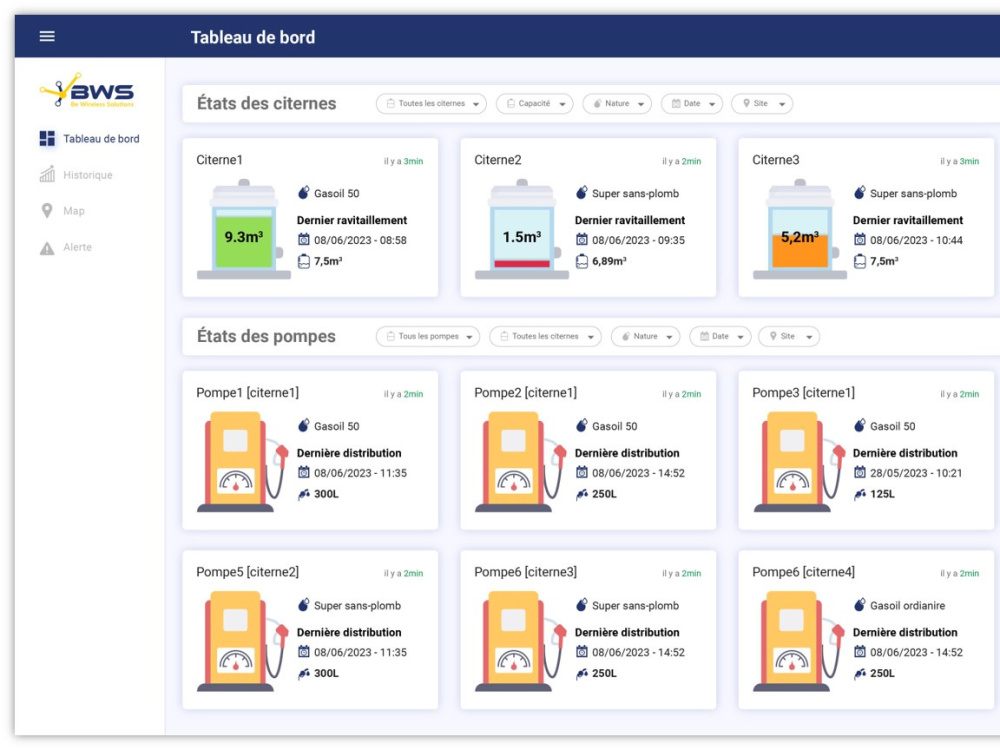1000x750 pixels.
Task: Click the fuel drop icon in Pompe5 [citerne2]
Action: 304,605
